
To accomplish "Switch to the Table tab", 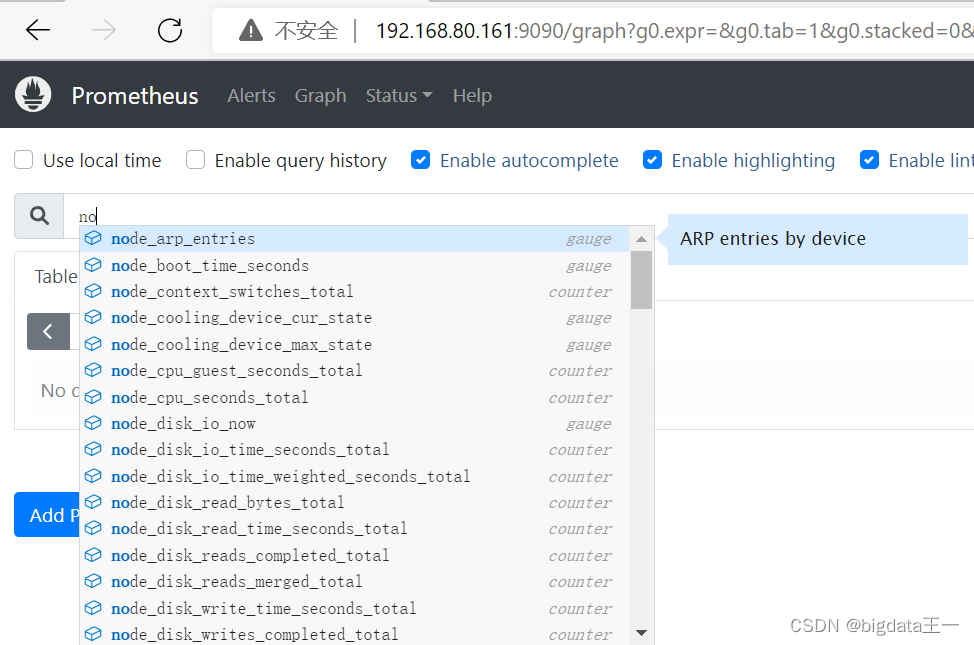I will pyautogui.click(x=56, y=277).
